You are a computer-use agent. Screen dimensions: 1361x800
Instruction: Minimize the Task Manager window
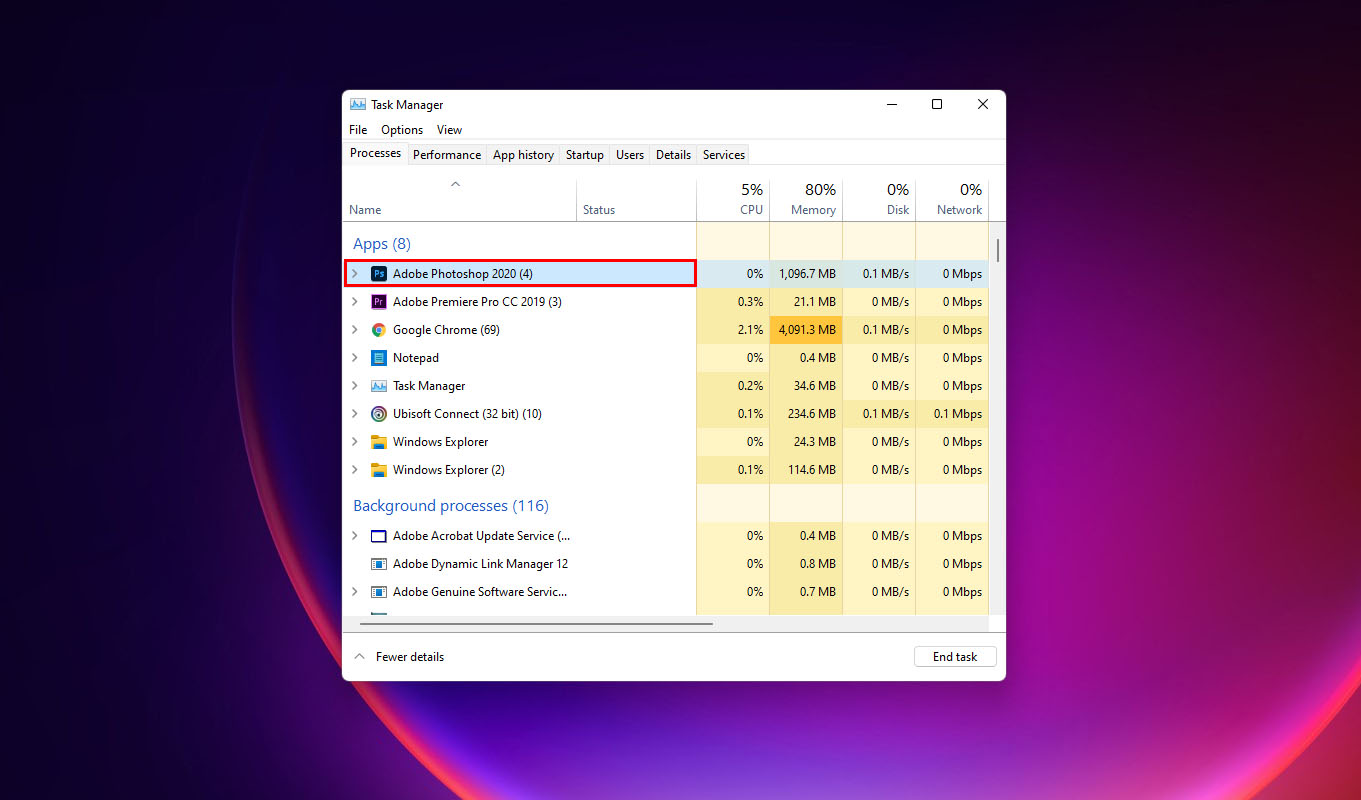(x=890, y=104)
